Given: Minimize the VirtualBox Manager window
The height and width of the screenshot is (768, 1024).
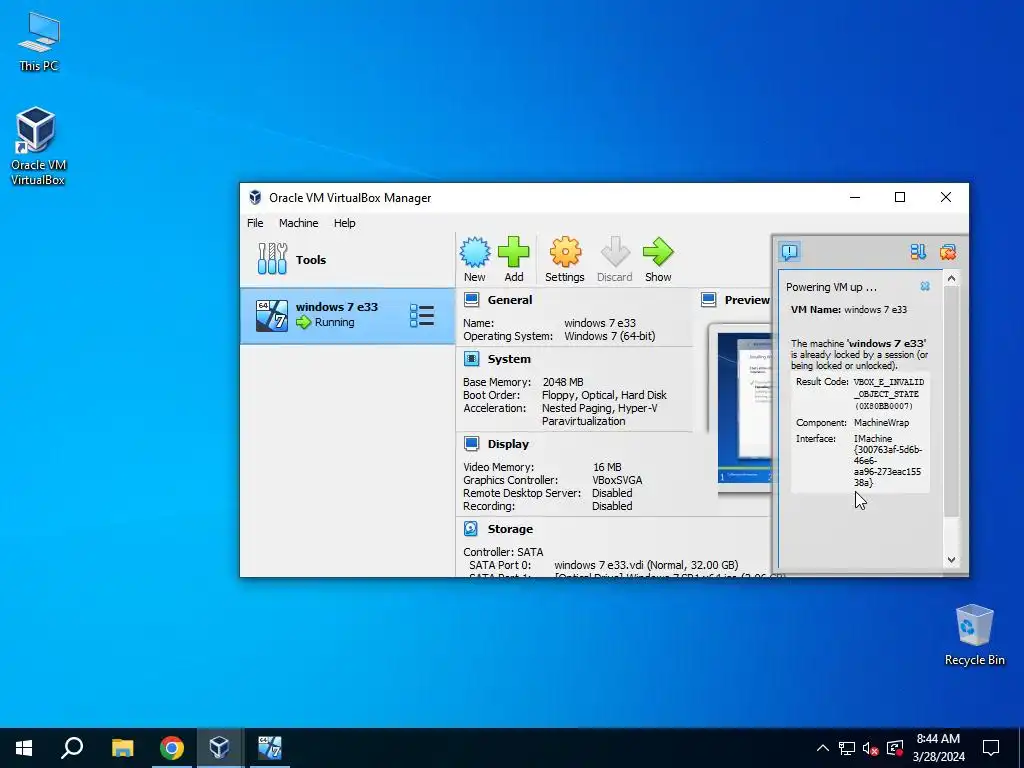Looking at the screenshot, I should tap(855, 197).
